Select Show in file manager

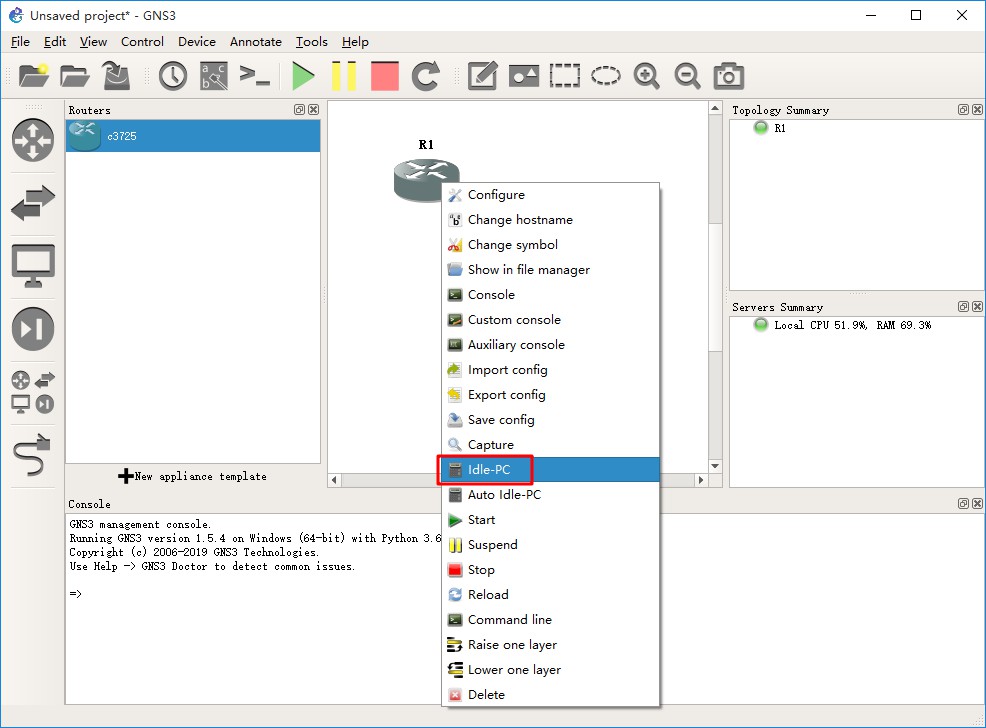(551, 270)
